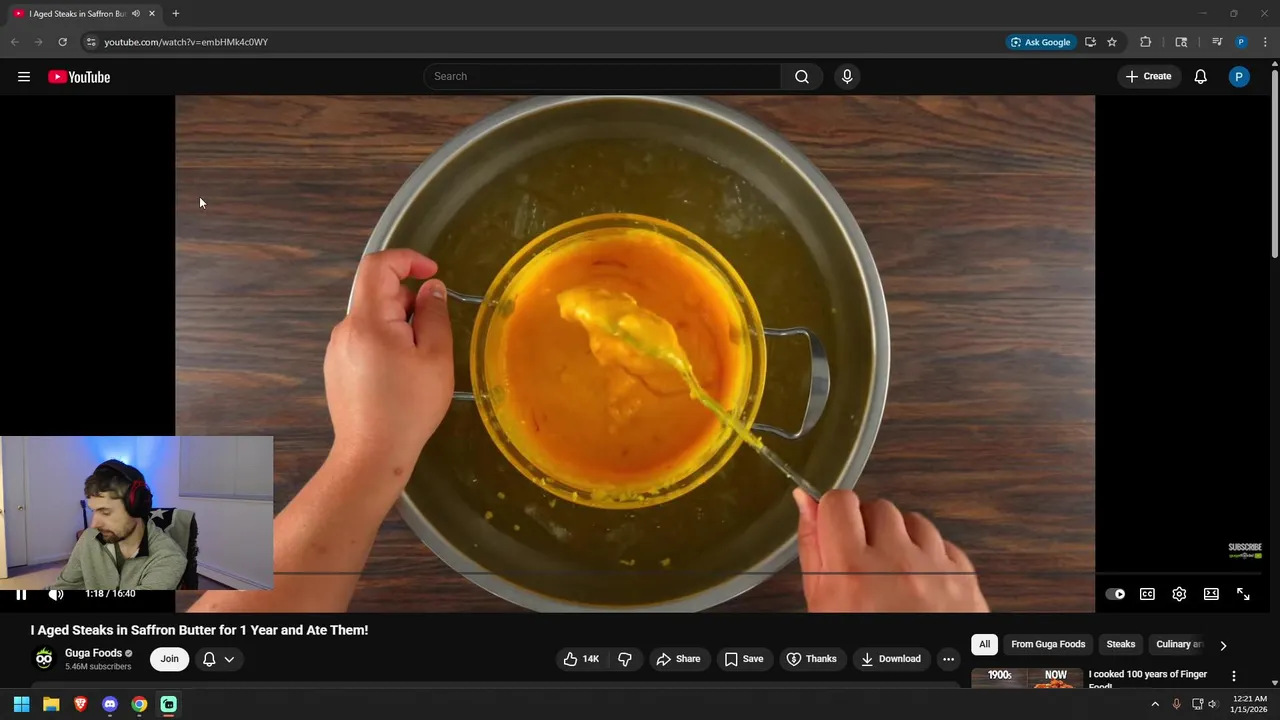Open Chrome profile avatar
Image resolution: width=1280 pixels, height=720 pixels.
1241,42
